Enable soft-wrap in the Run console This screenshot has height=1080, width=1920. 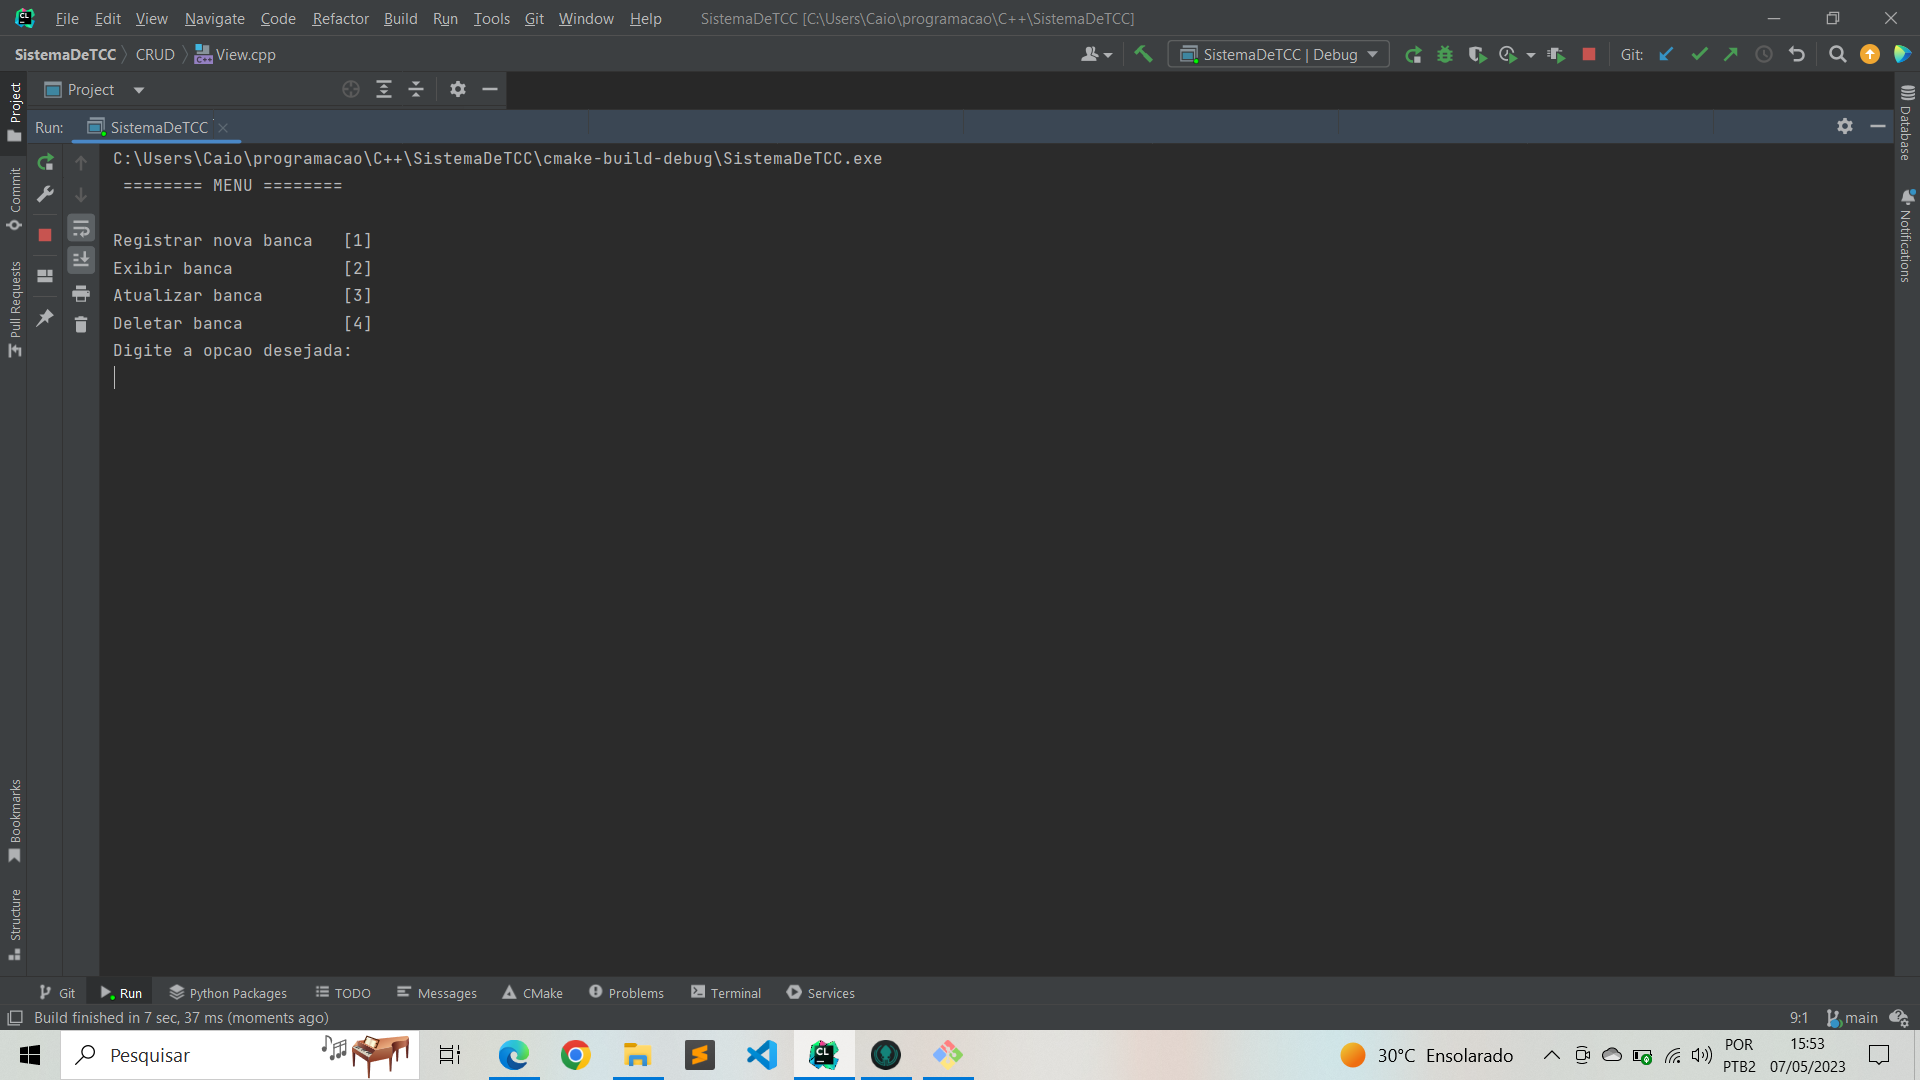[x=81, y=229]
